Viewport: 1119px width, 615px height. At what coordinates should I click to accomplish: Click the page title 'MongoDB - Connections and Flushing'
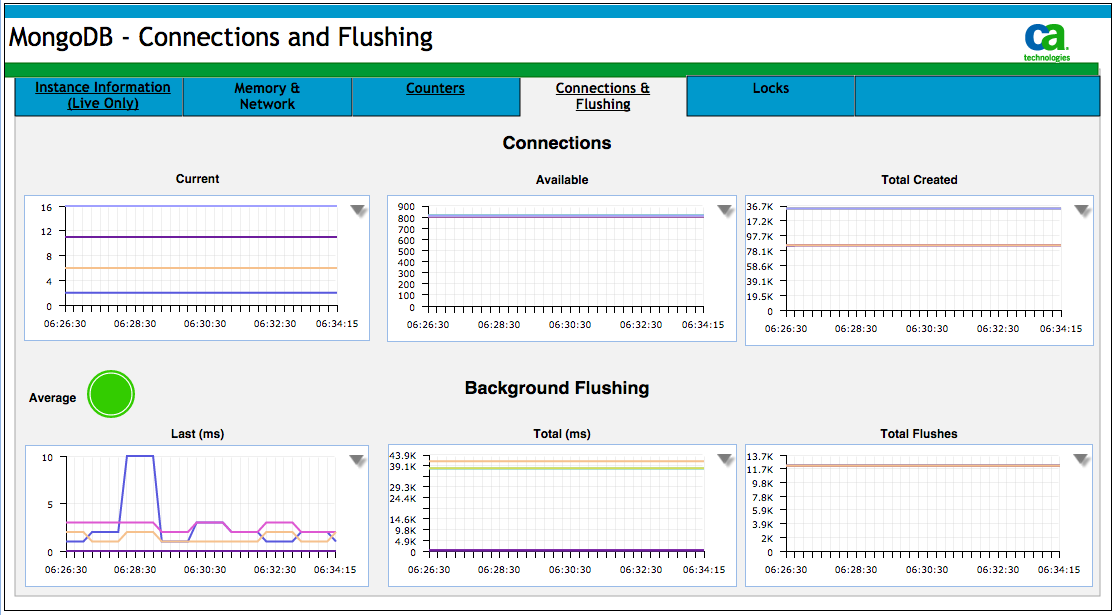[221, 37]
